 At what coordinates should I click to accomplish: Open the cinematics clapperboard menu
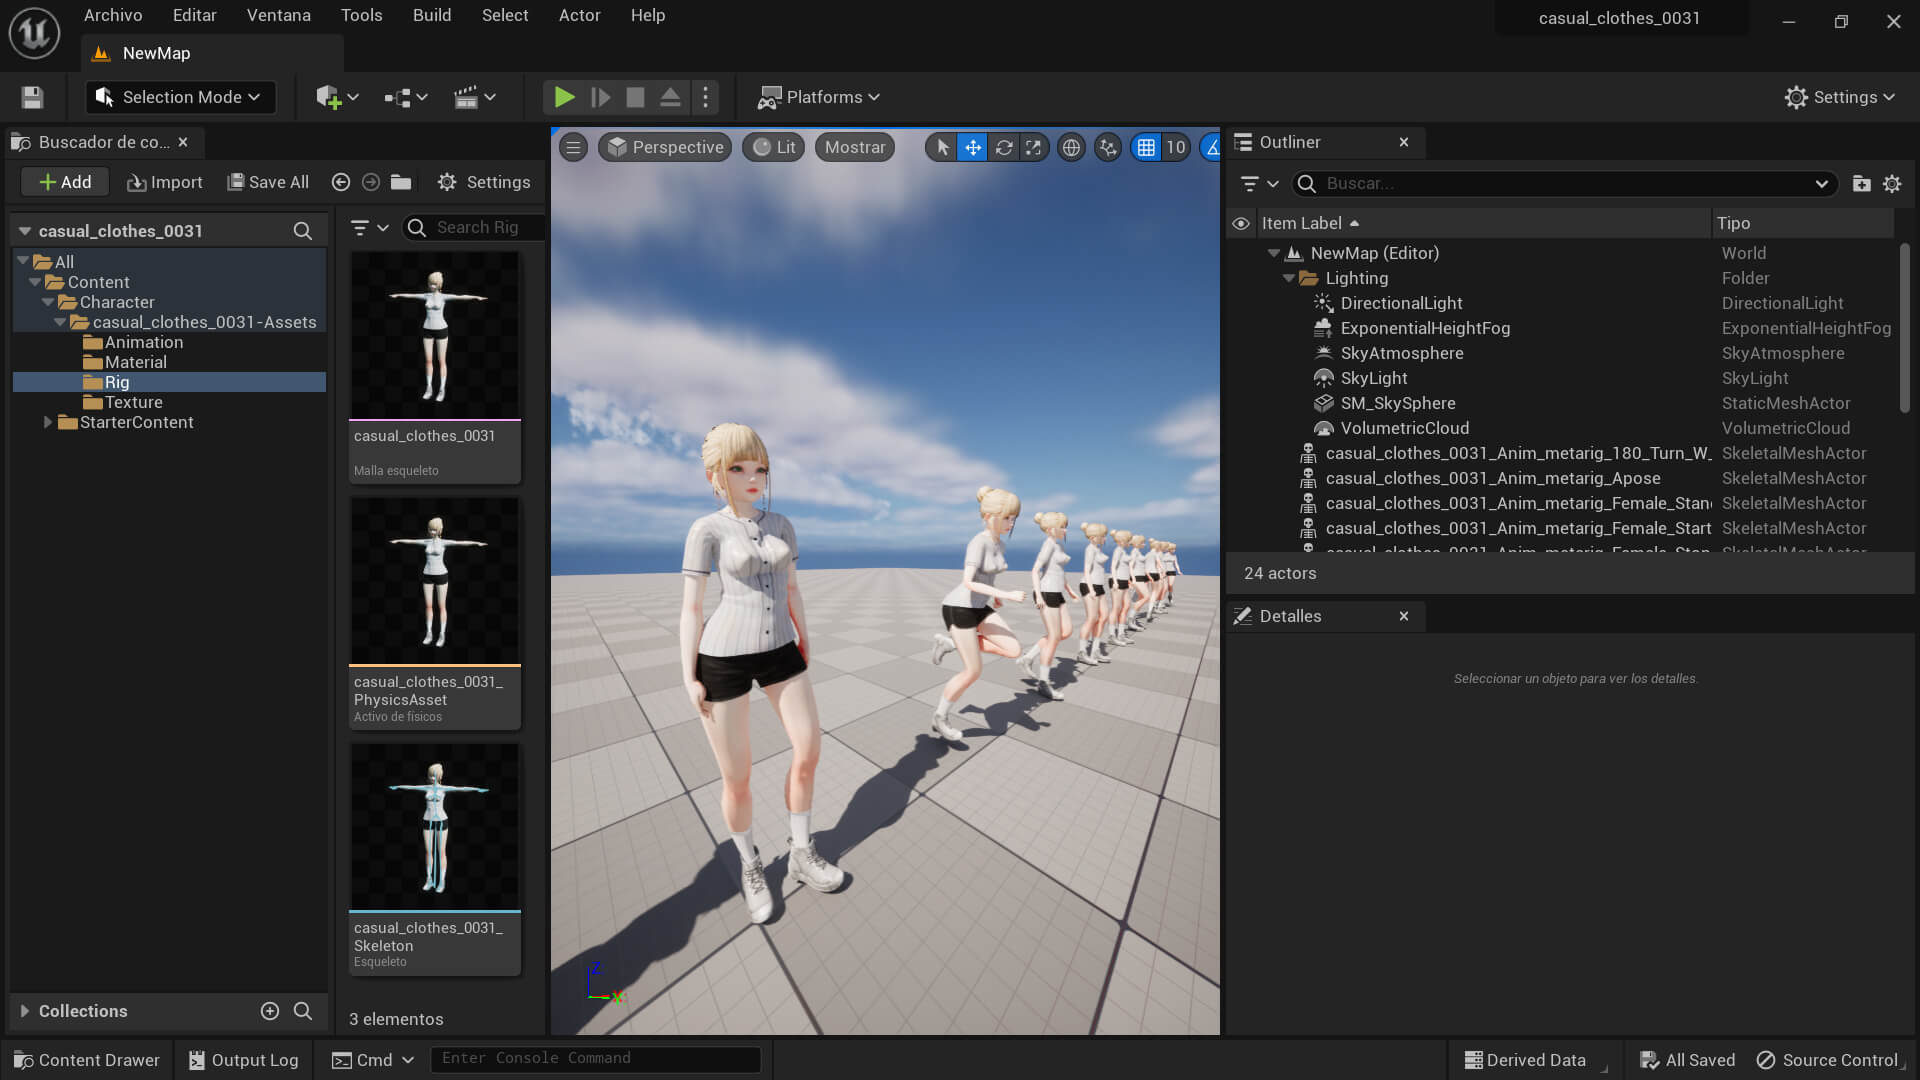tap(474, 97)
